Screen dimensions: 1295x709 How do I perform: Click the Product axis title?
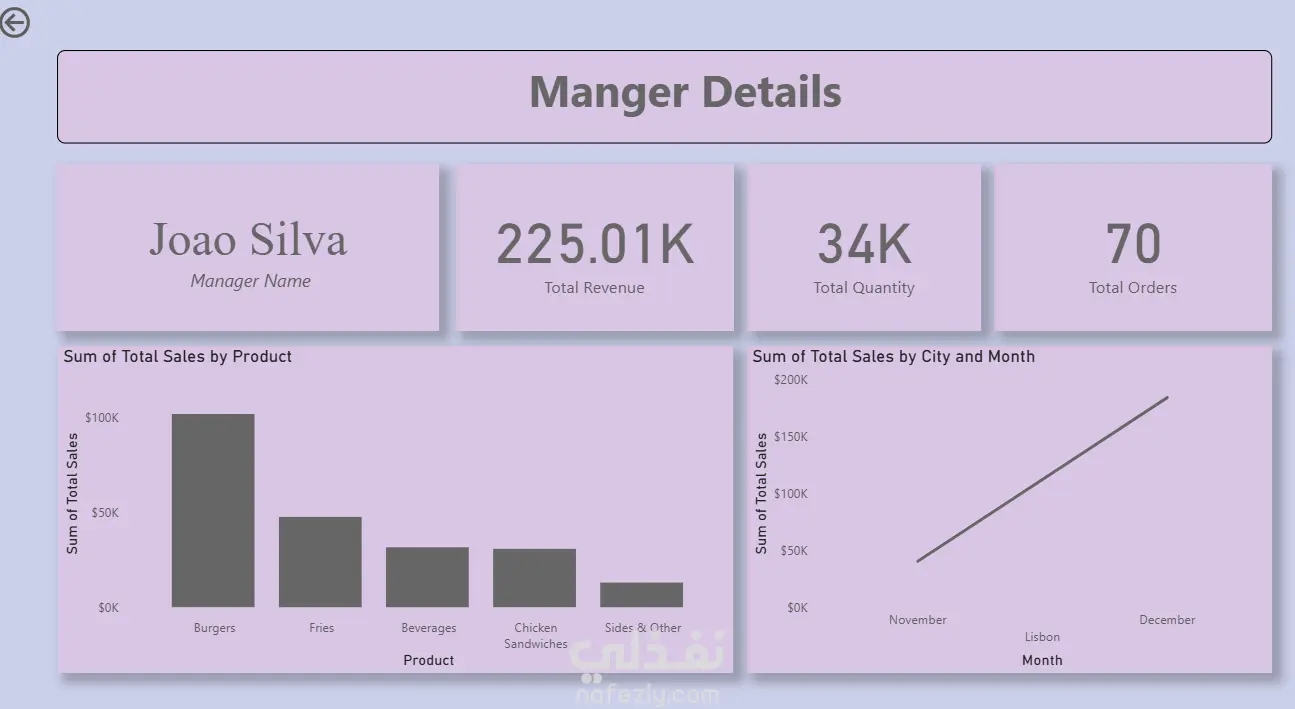(x=428, y=660)
